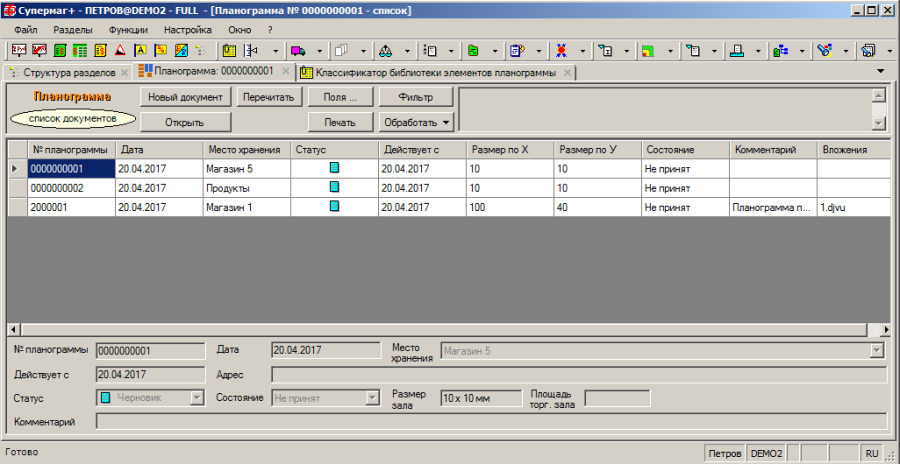Click the filter text area scroll-down arrow
This screenshot has height=464, width=900.
878,123
